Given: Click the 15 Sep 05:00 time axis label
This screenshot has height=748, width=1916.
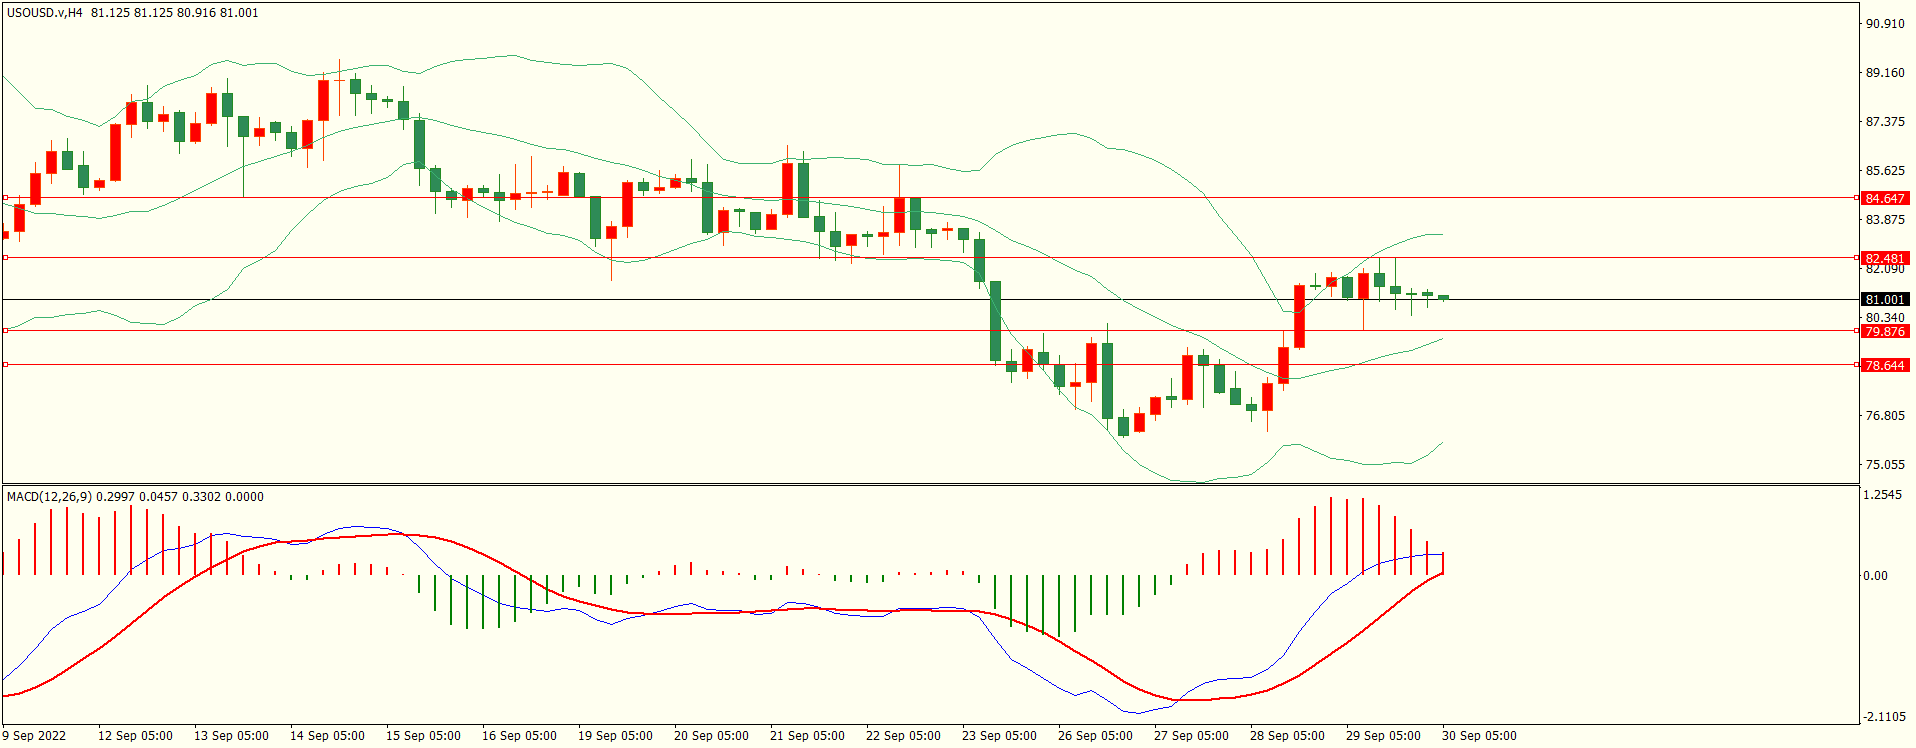Looking at the screenshot, I should 423,735.
